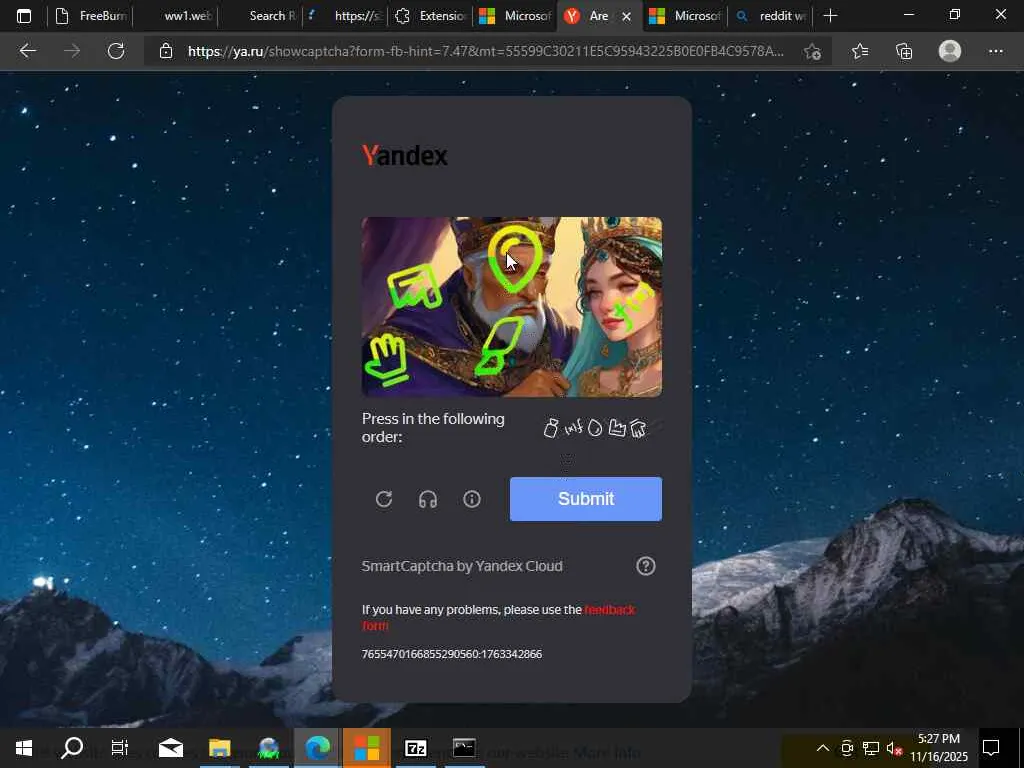1024x768 pixels.
Task: Go back to previous page
Action: (27, 51)
